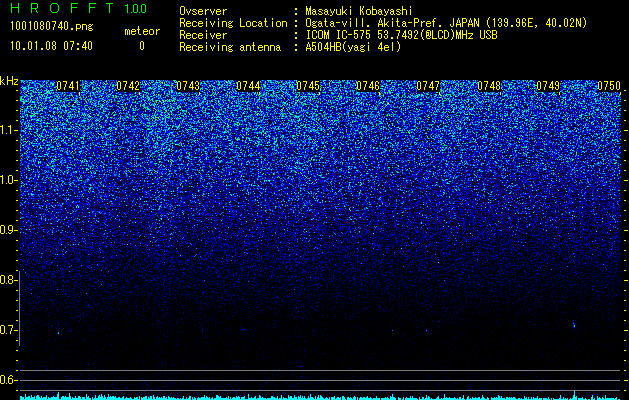
Task: Click the 0746 time marker
Action: pos(368,86)
